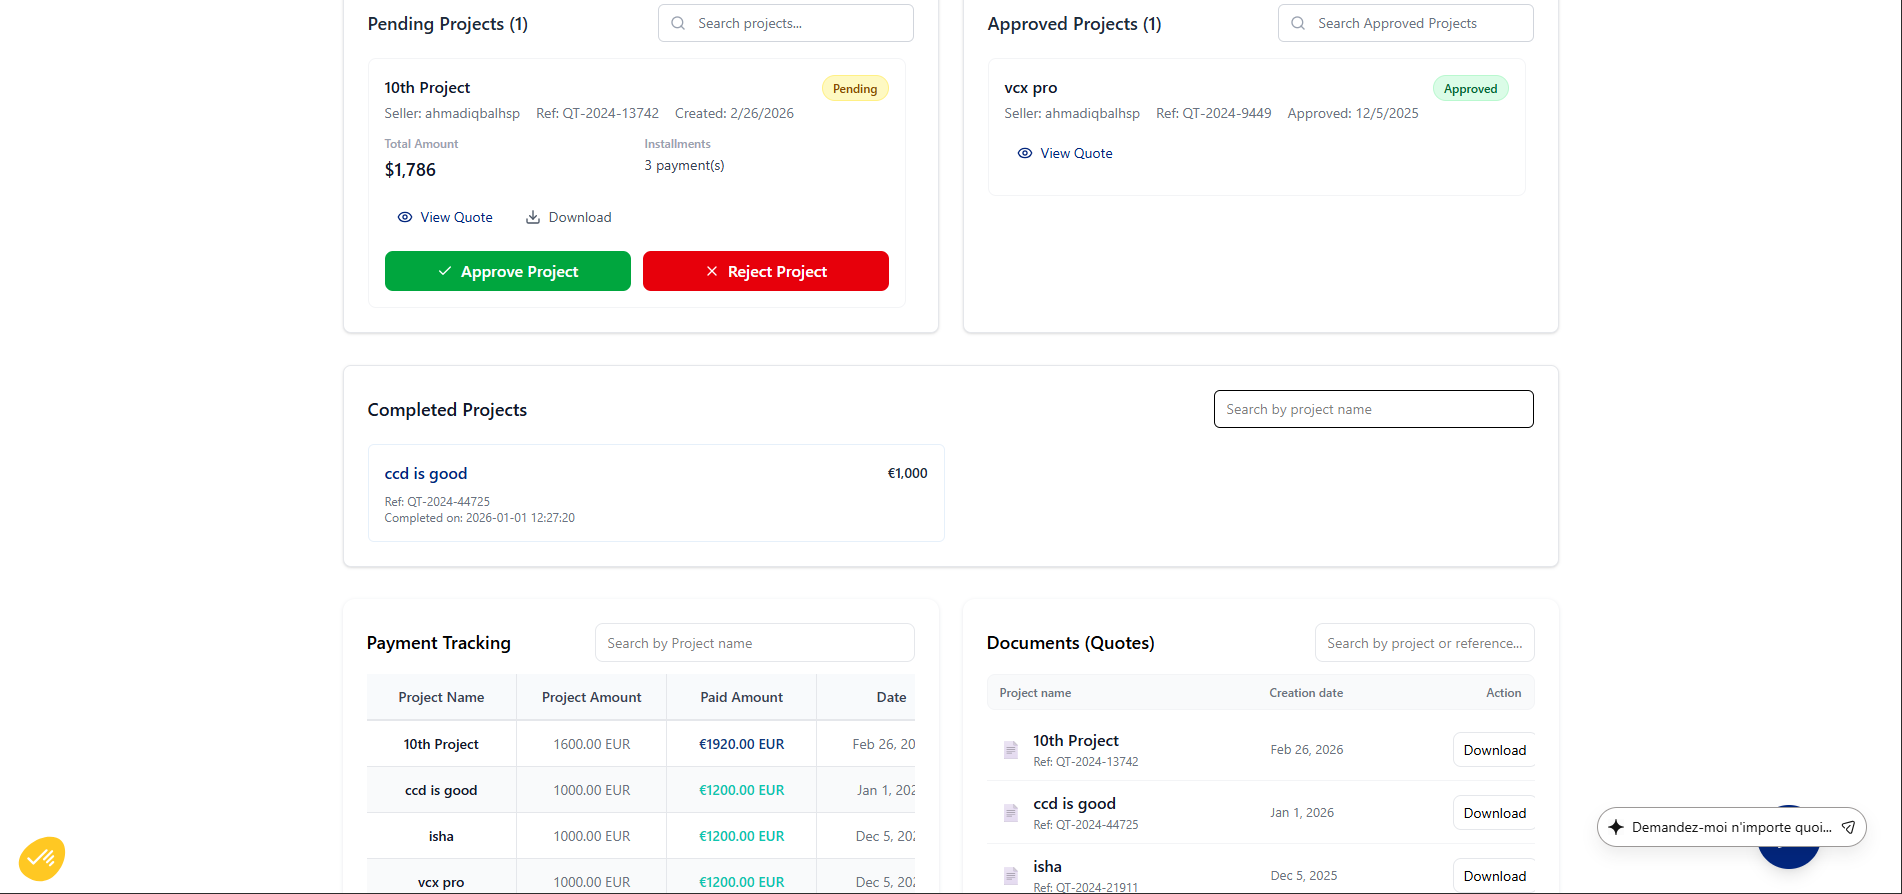
Task: Focus Completed Projects search by project name
Action: point(1374,409)
